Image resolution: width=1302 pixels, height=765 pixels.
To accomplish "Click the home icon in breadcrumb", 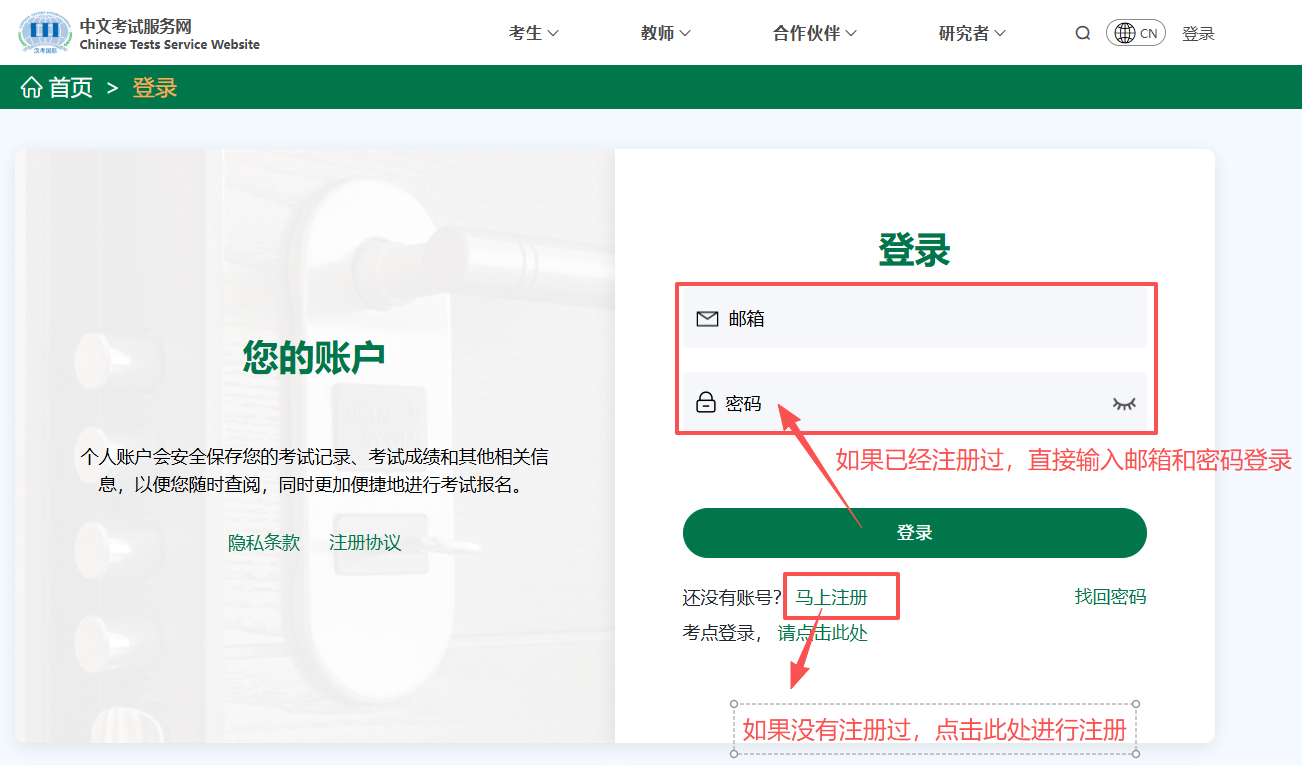I will click(x=32, y=88).
